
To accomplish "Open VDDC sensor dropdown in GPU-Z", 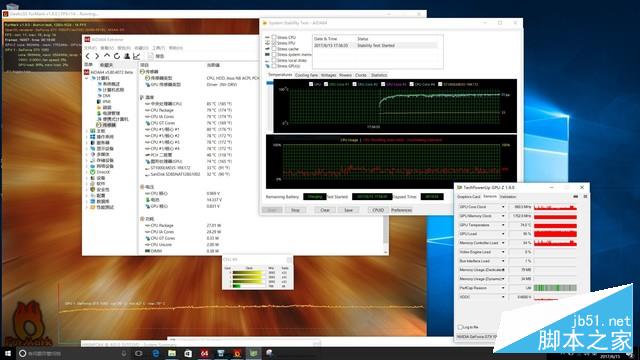I will (x=503, y=297).
